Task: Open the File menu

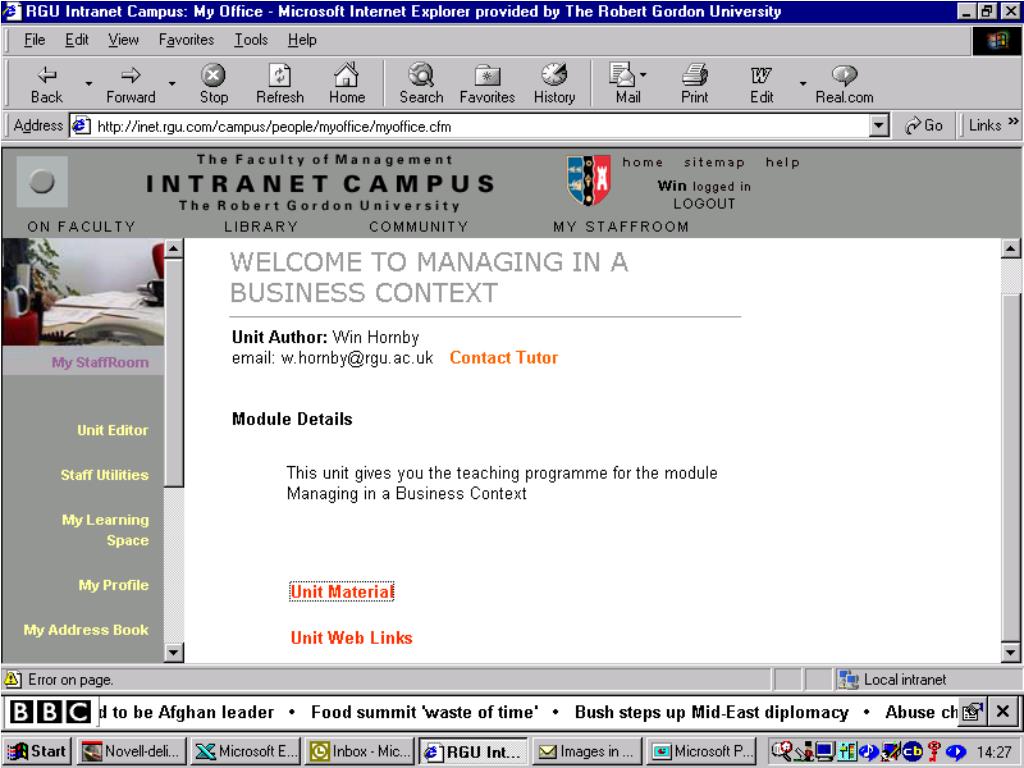Action: [35, 40]
